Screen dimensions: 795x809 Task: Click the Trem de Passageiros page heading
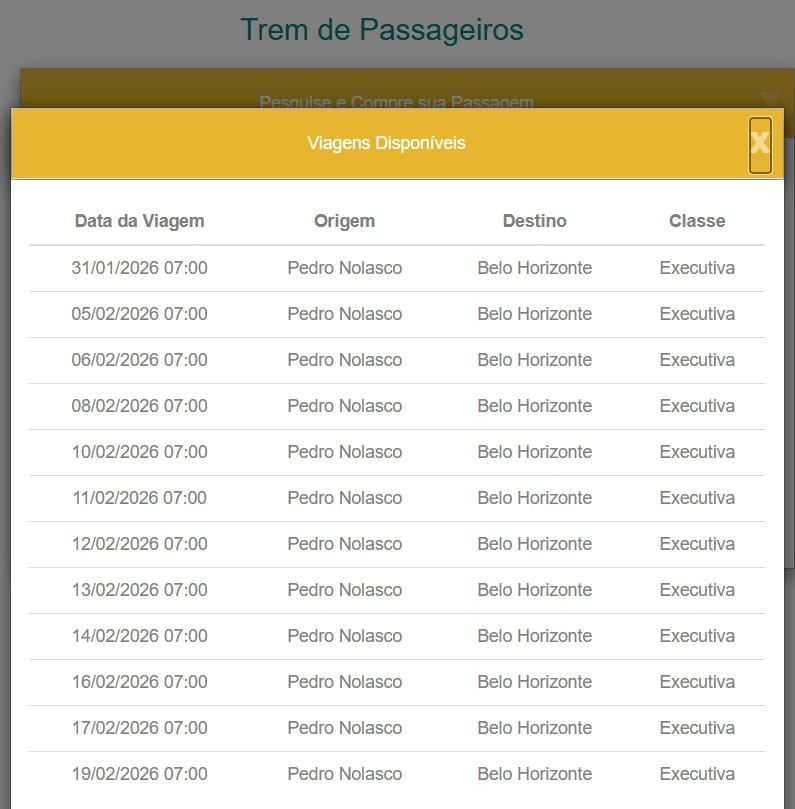tap(382, 30)
